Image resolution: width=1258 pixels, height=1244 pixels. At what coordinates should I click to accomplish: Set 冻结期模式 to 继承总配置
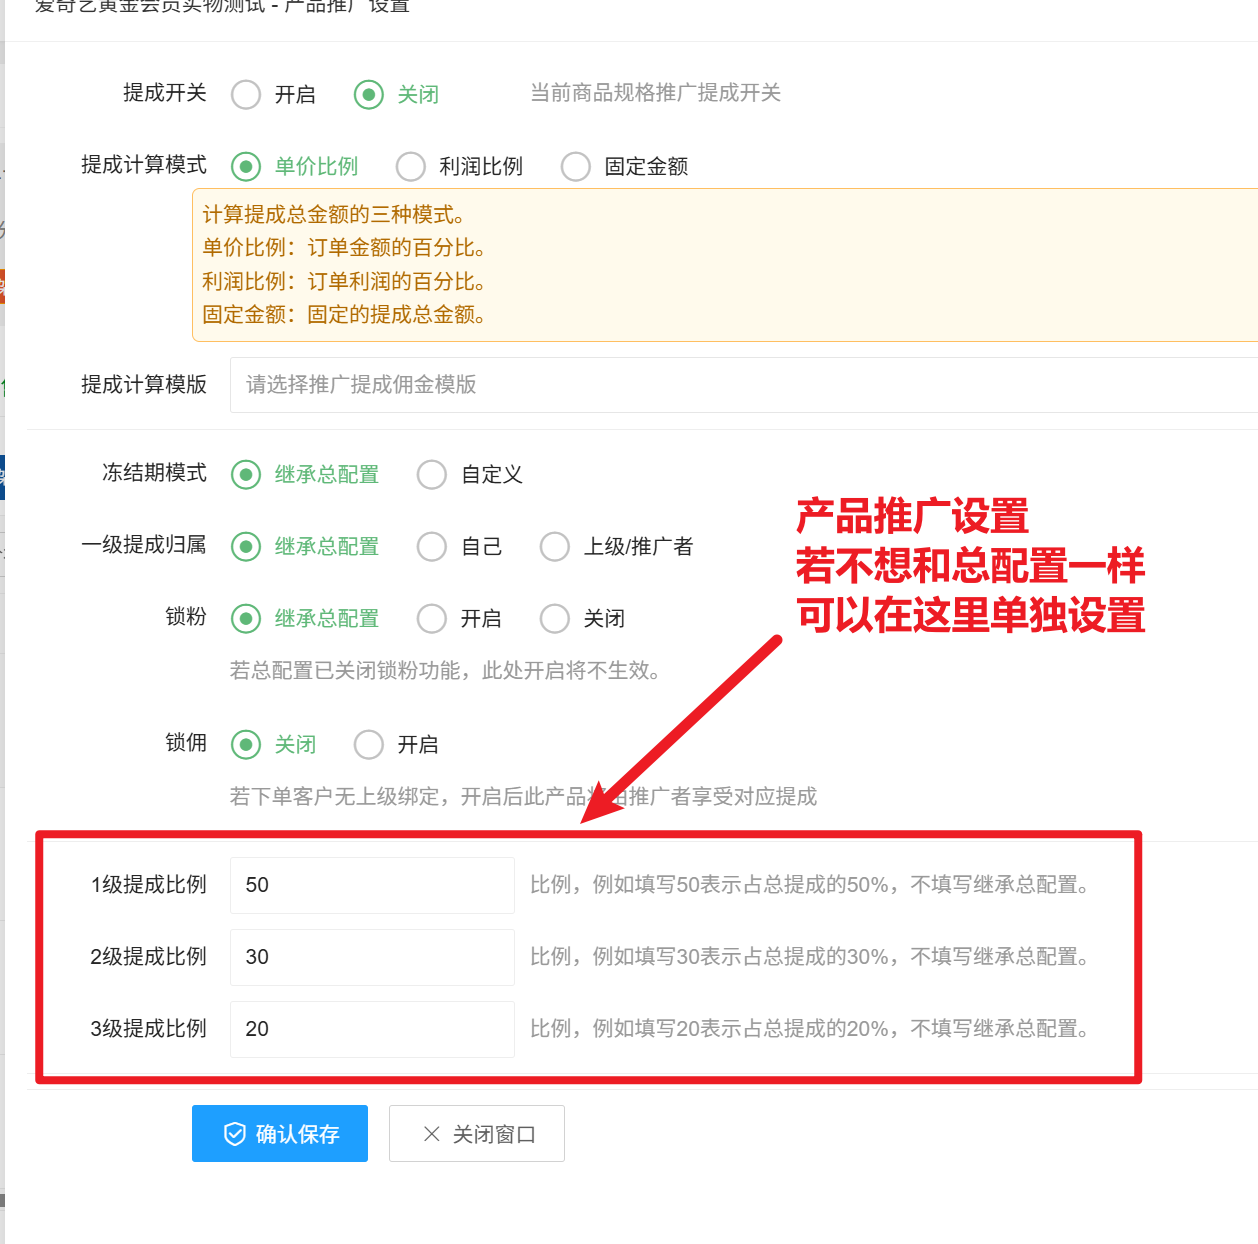(246, 475)
